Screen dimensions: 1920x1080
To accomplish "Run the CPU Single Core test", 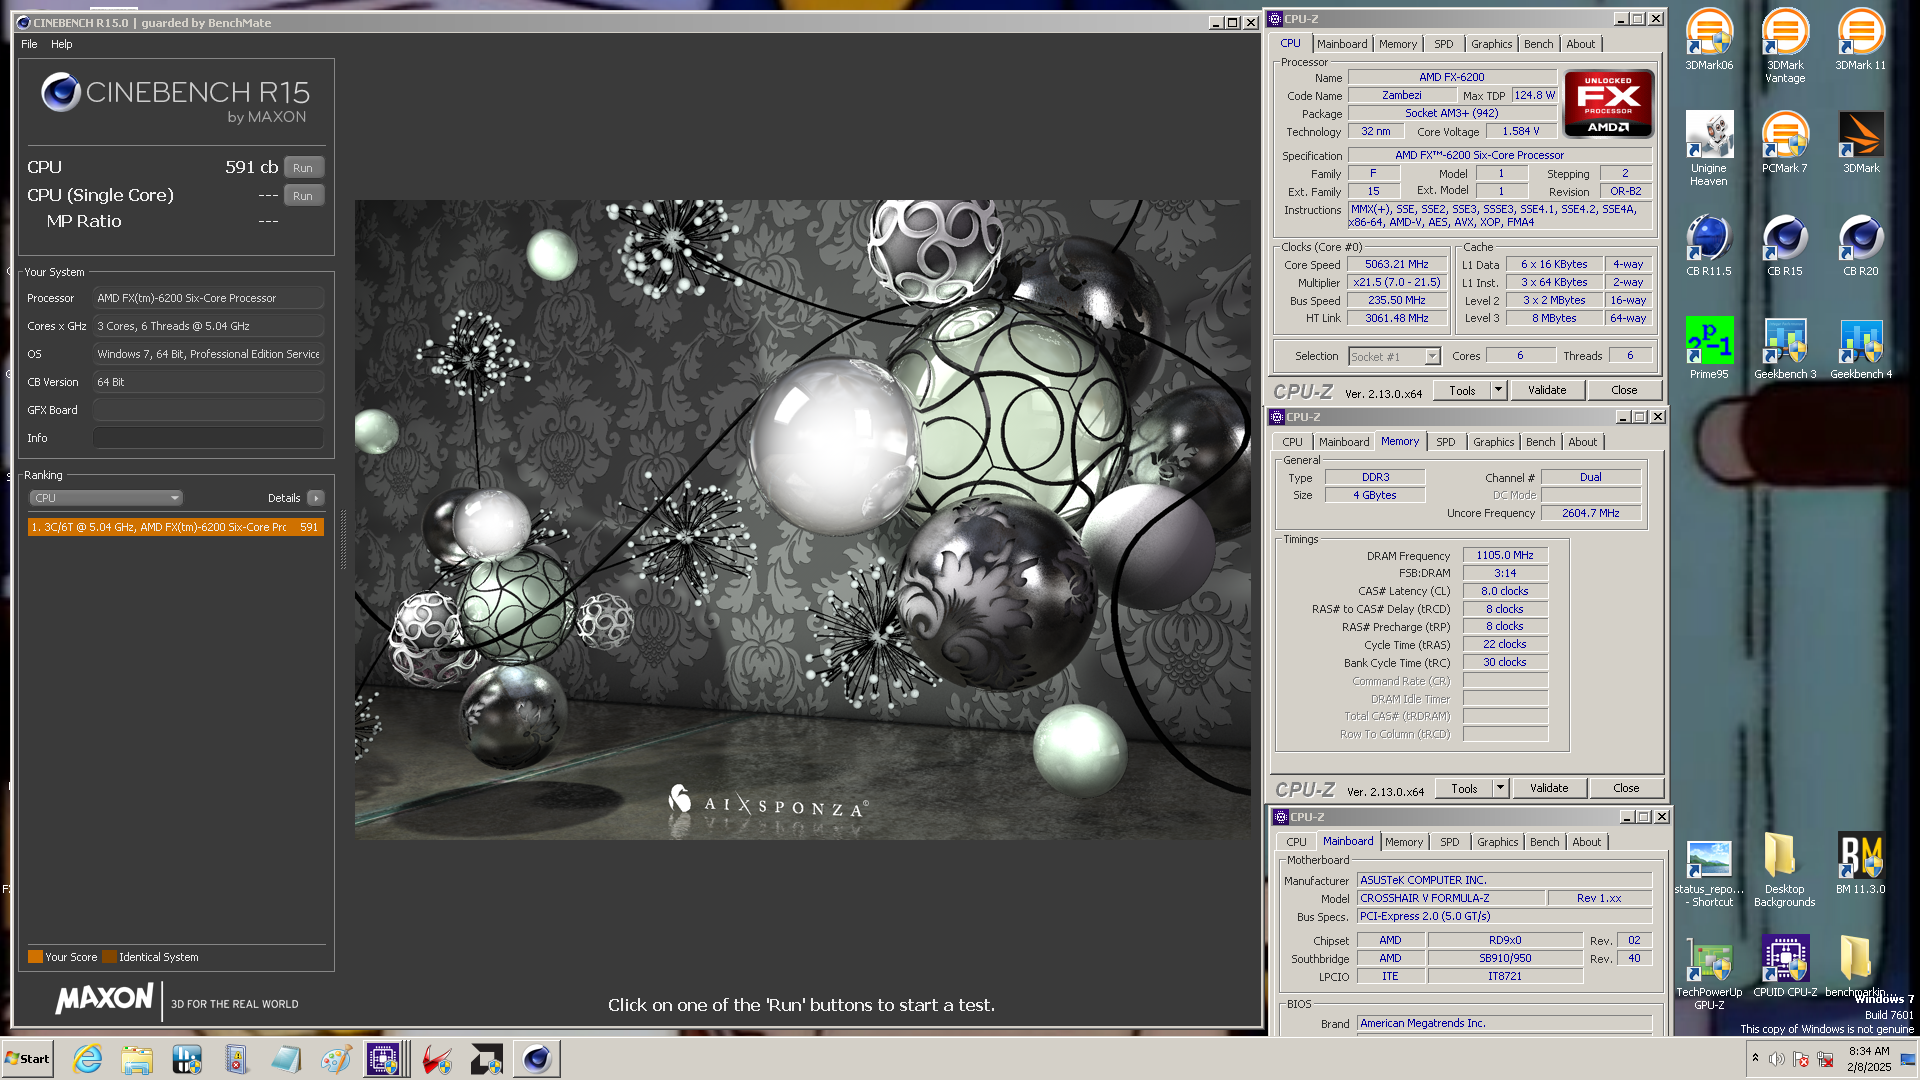I will click(x=303, y=196).
